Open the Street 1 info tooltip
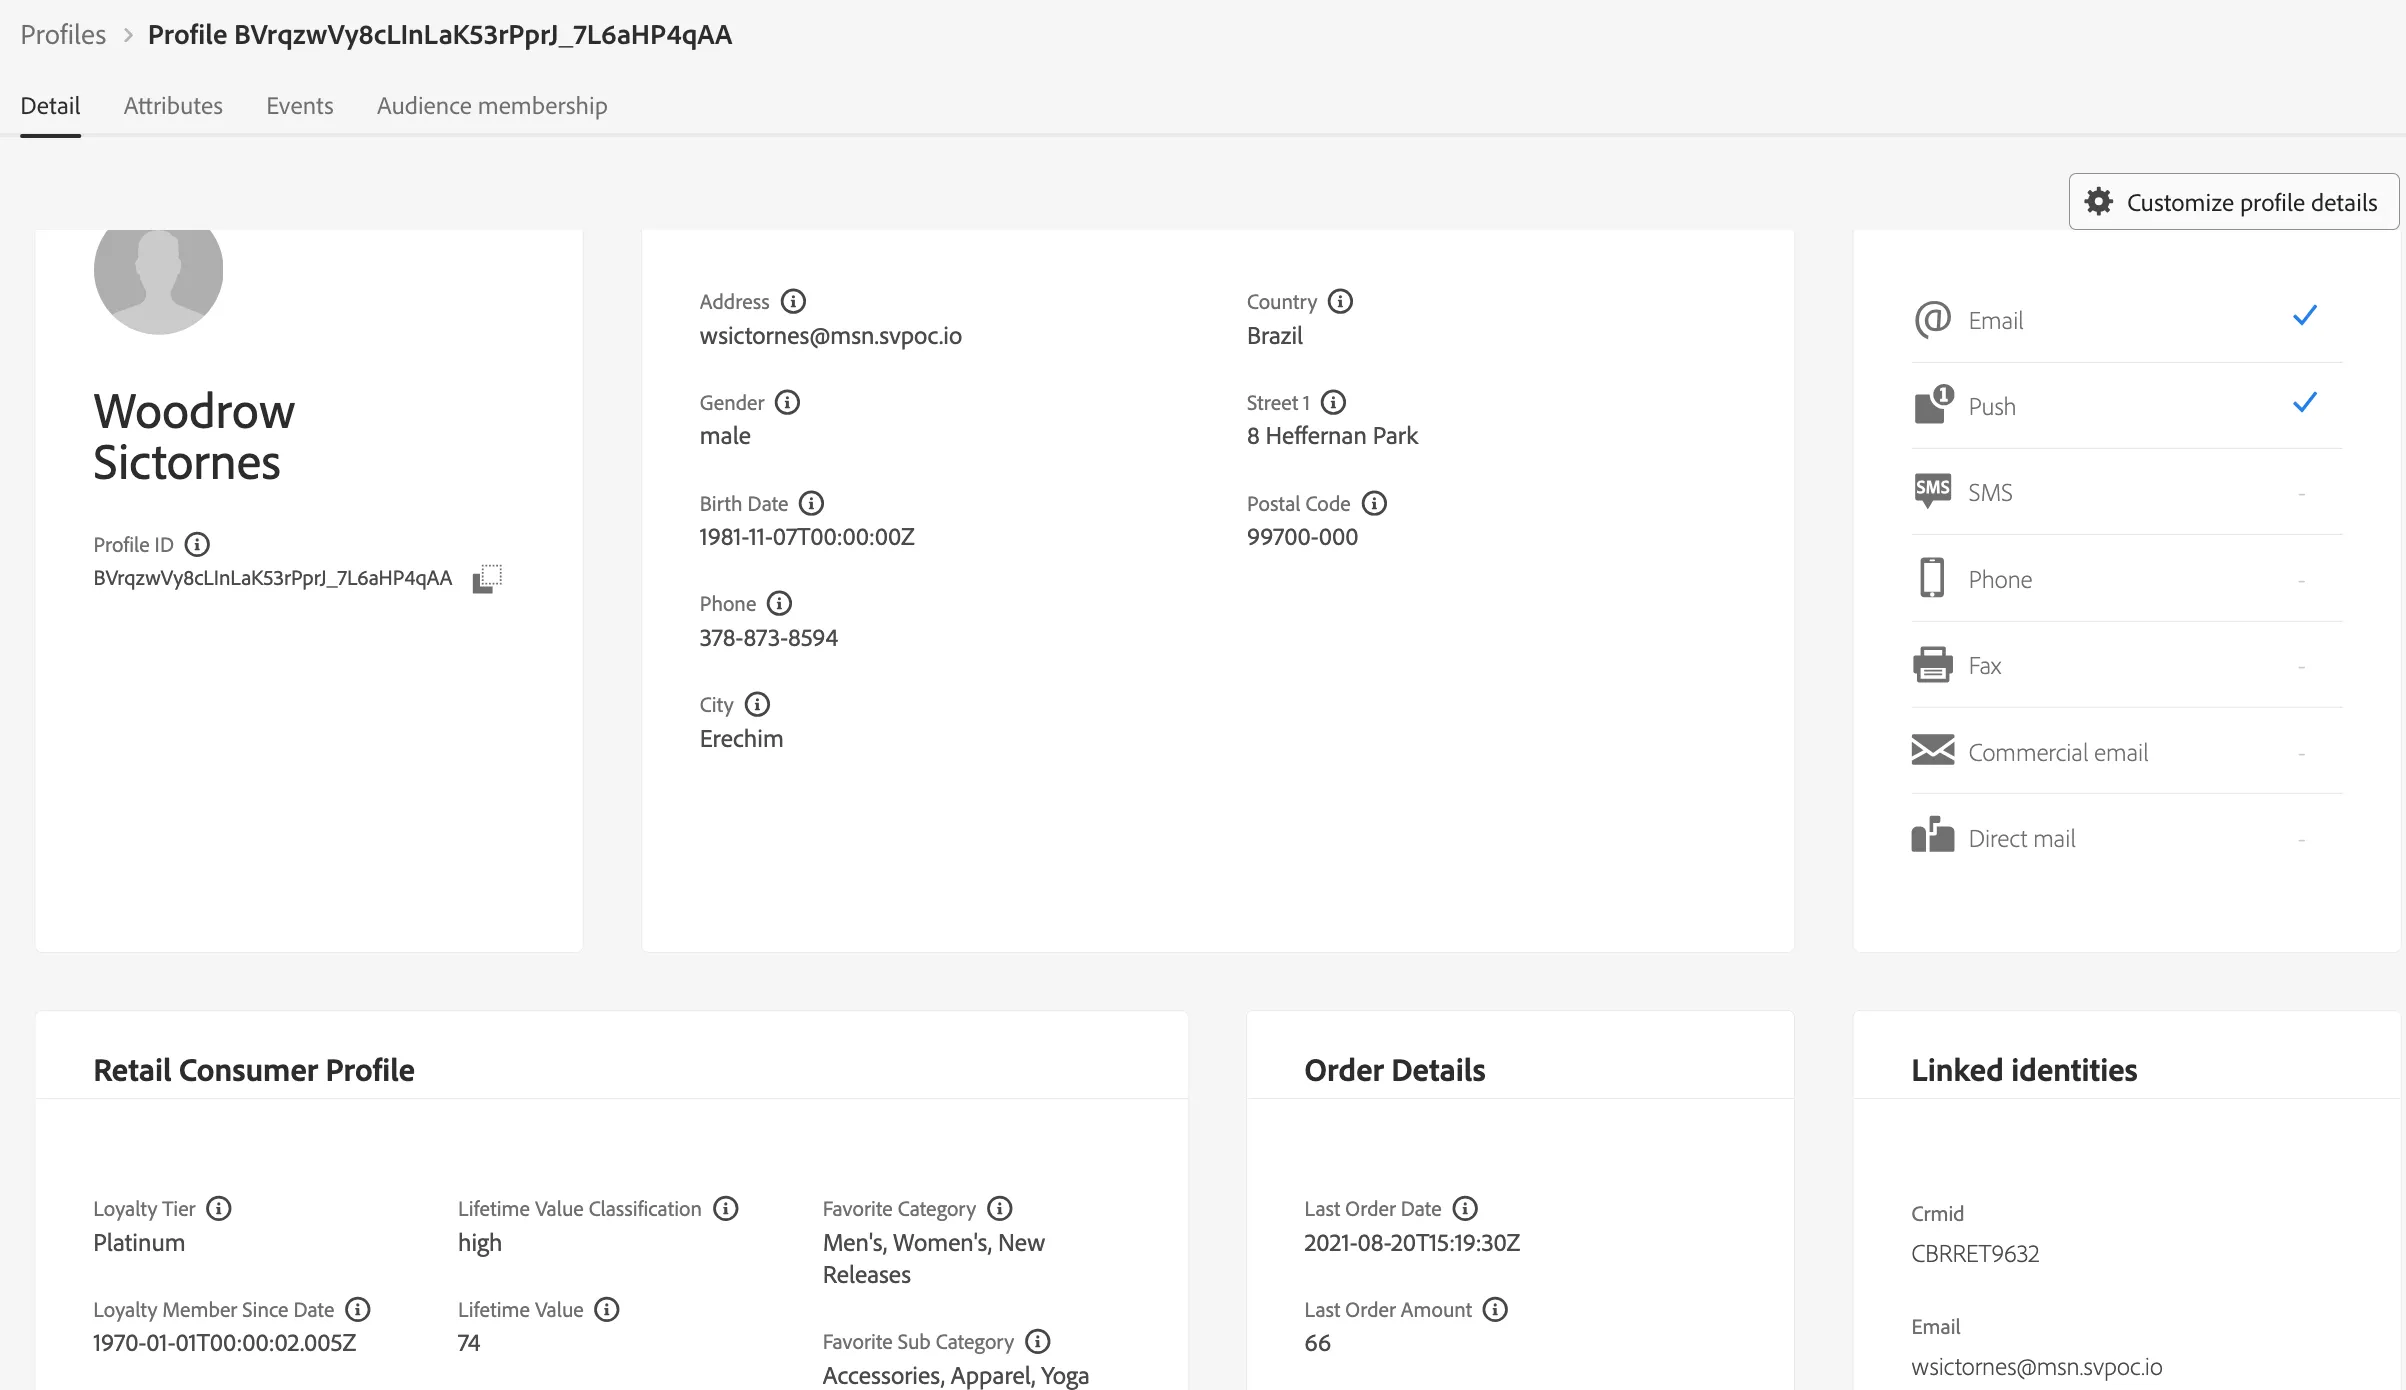The height and width of the screenshot is (1390, 2406). [1333, 402]
